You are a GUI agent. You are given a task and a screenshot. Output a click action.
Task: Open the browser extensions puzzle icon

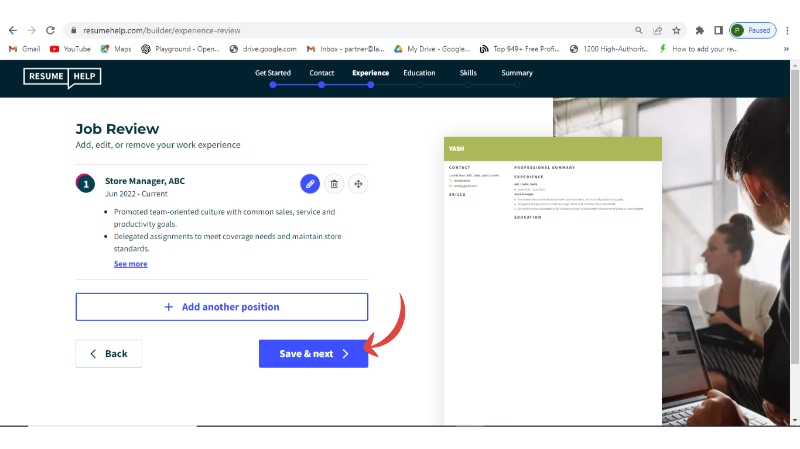[x=700, y=30]
